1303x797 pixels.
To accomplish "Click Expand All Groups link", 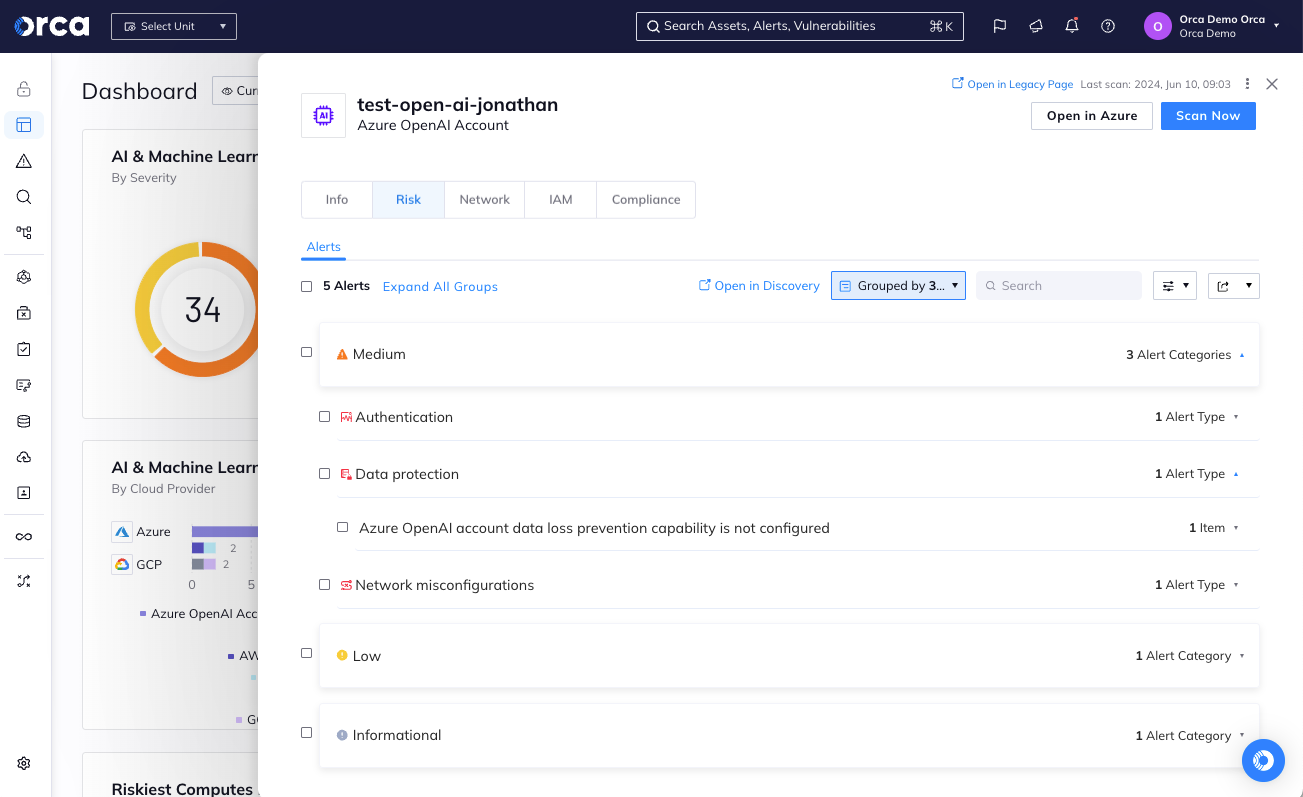I will (440, 287).
